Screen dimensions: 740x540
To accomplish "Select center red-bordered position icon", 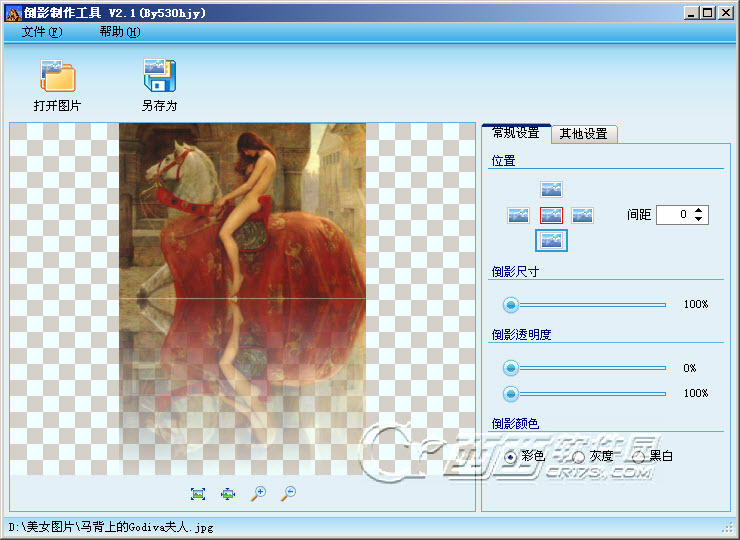I will pyautogui.click(x=551, y=215).
